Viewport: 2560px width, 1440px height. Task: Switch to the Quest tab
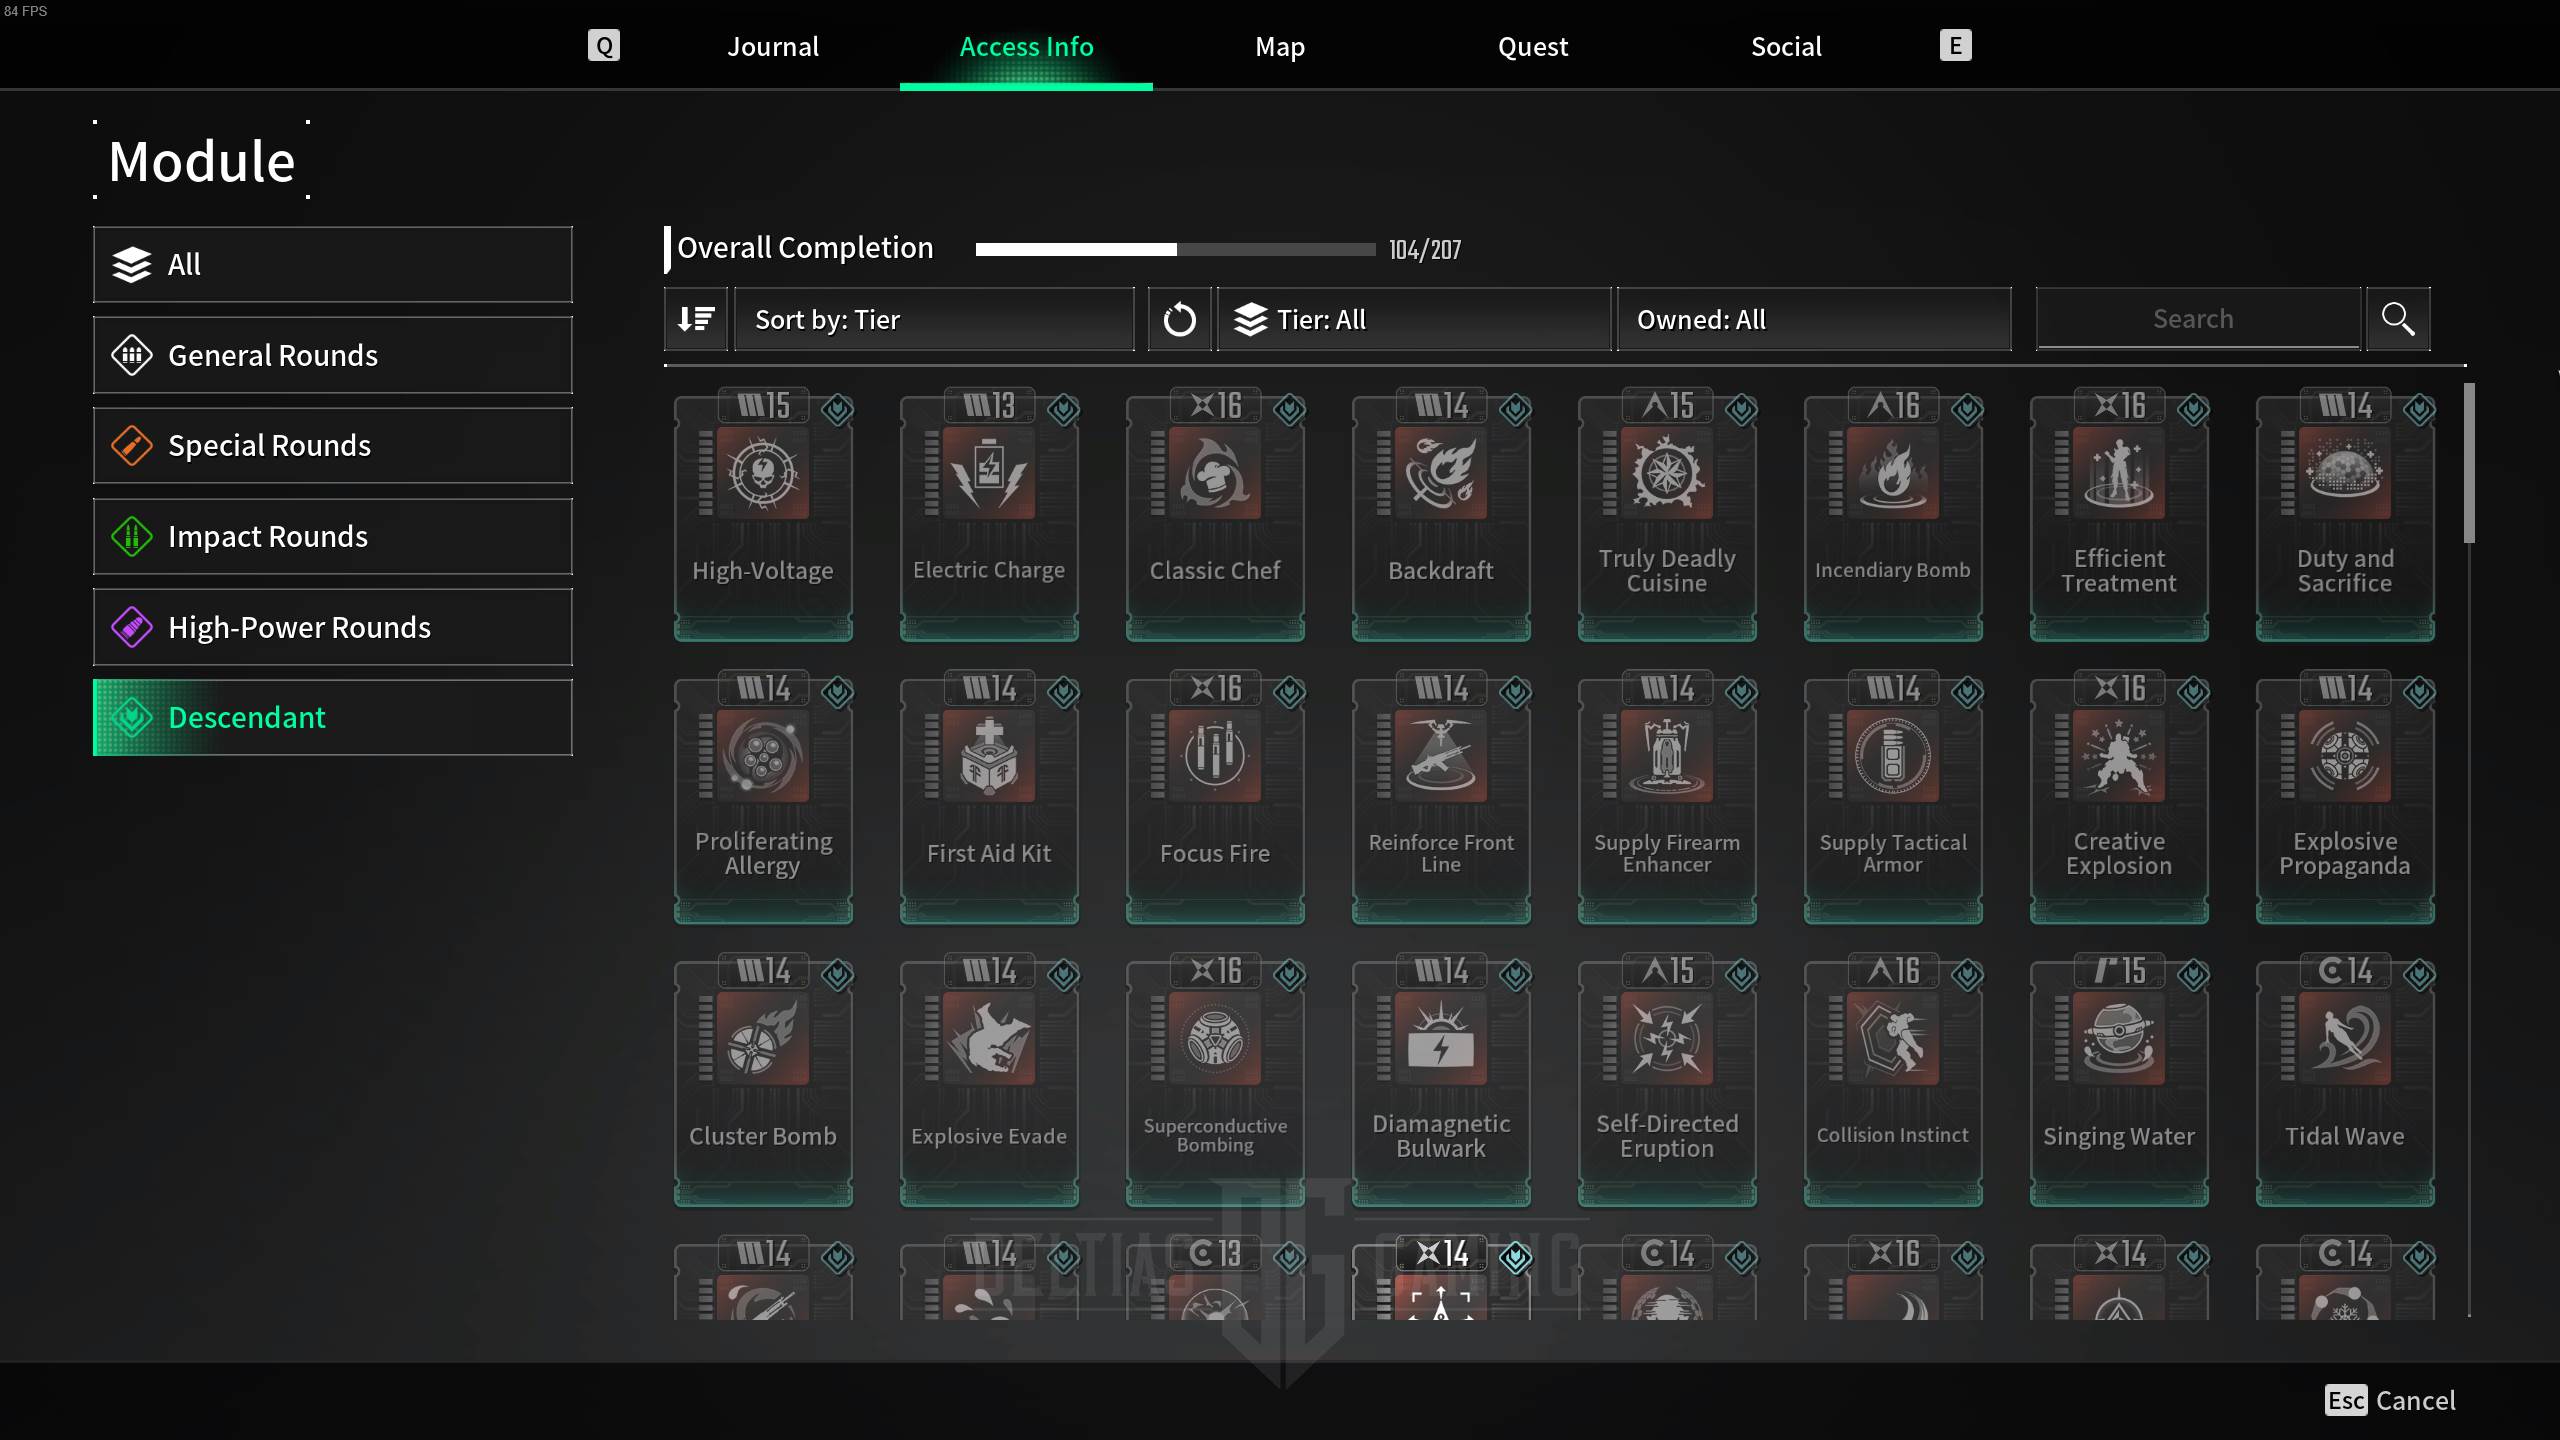coord(1533,46)
